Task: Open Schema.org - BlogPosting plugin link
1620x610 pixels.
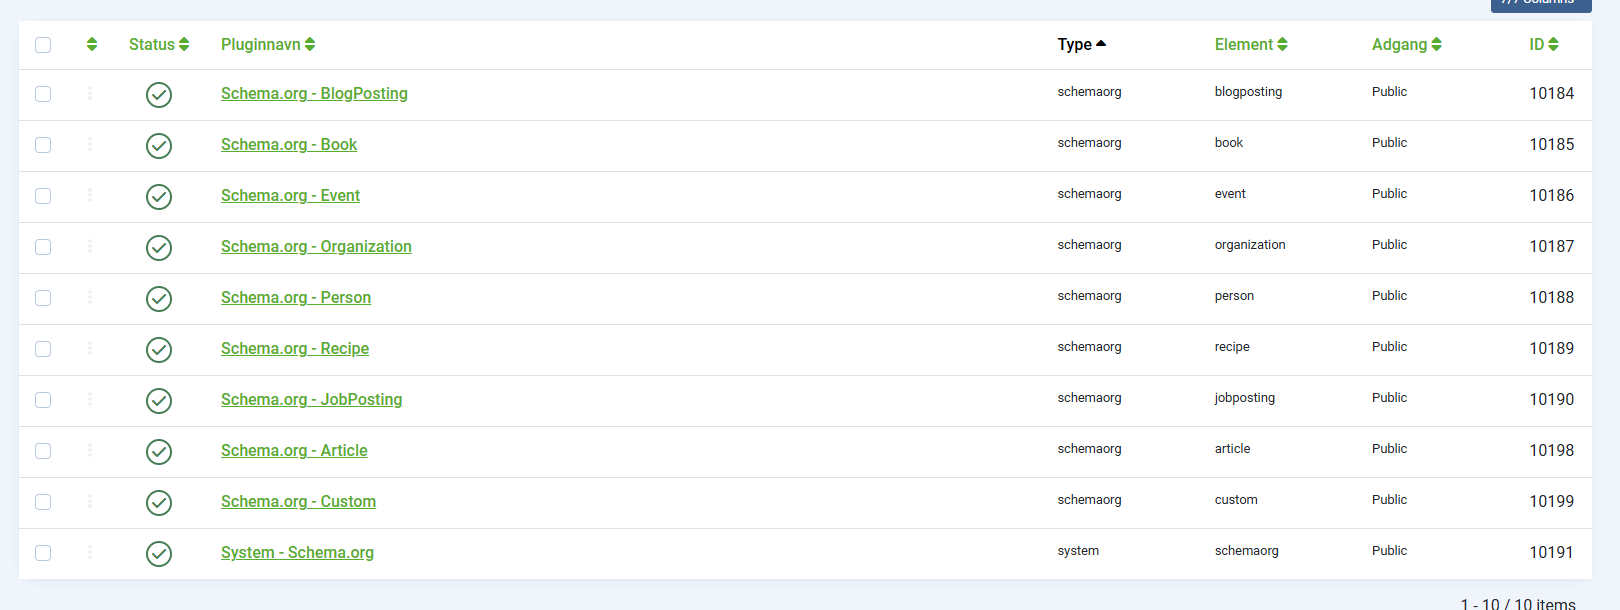Action: (314, 93)
